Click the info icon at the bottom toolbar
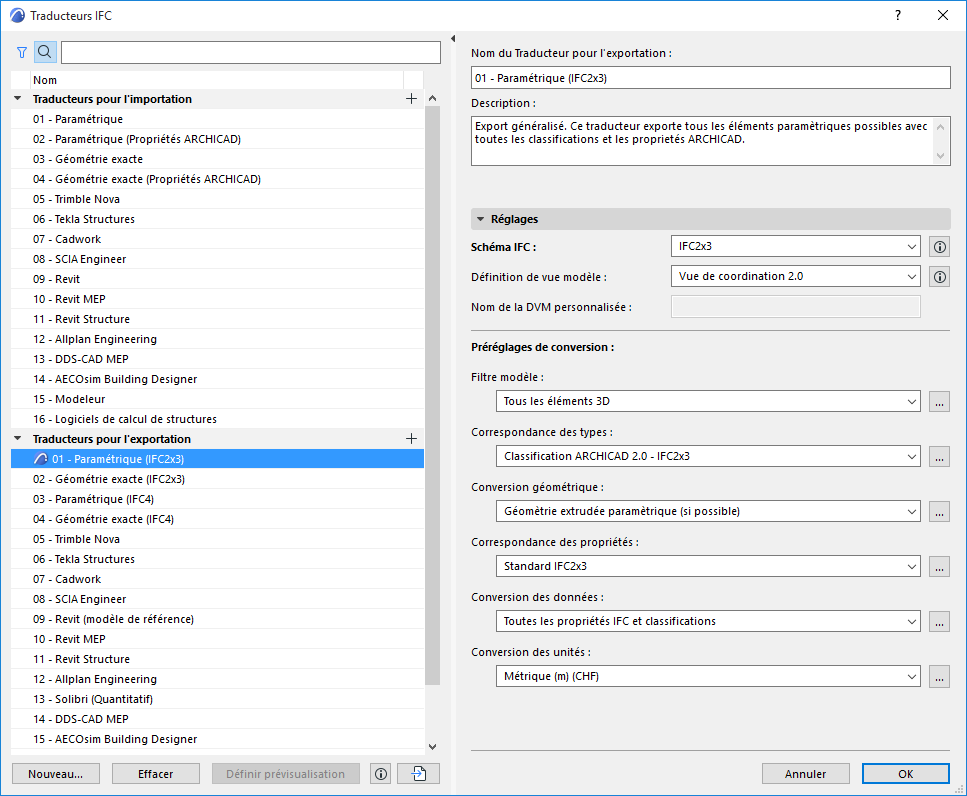Viewport: 967px width, 796px height. point(380,773)
